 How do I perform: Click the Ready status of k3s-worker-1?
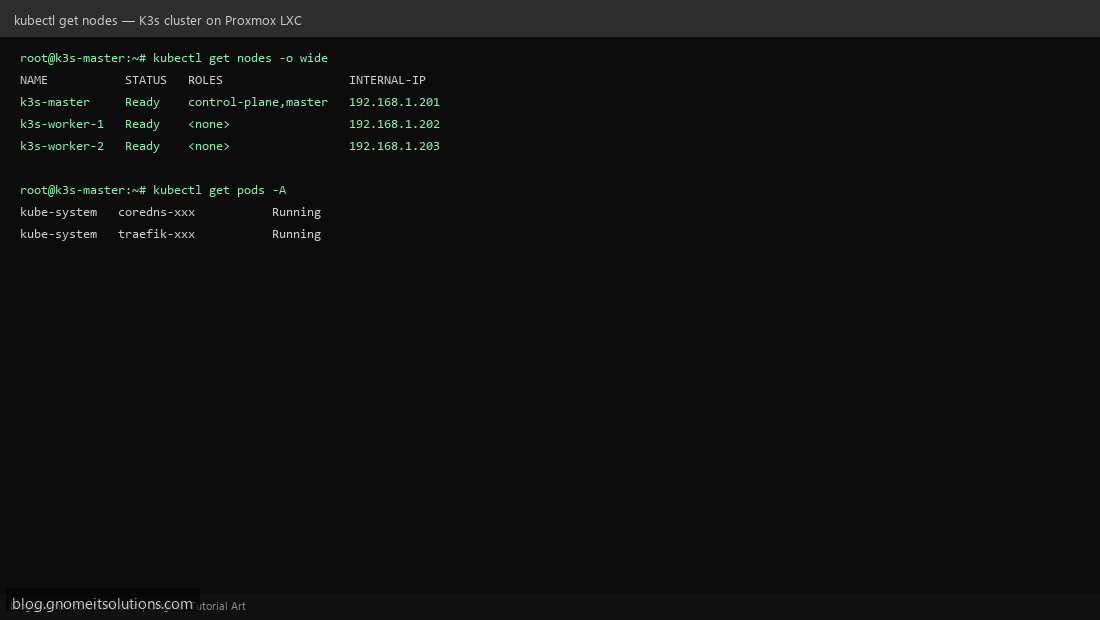coord(142,124)
